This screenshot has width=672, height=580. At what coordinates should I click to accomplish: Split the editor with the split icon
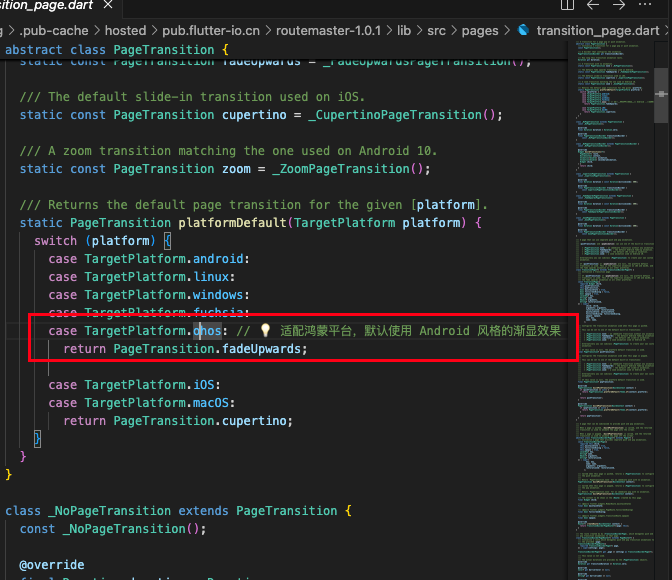(x=567, y=5)
